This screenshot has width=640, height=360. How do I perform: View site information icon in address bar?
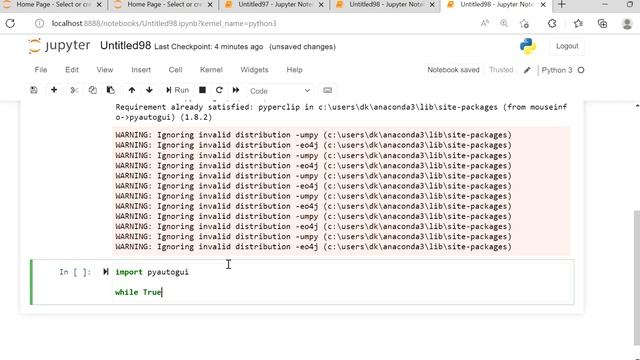click(x=39, y=24)
